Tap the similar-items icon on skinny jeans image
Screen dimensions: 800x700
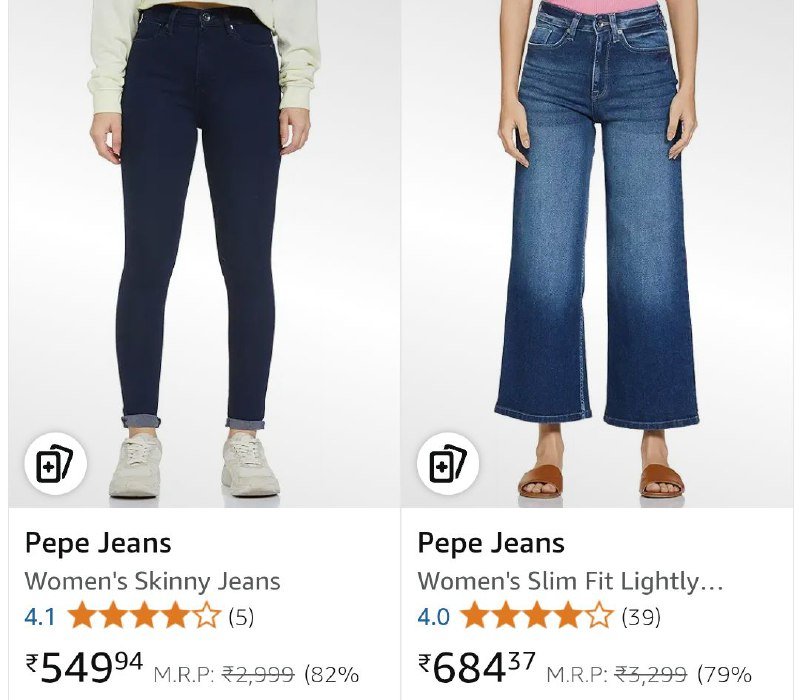pos(56,463)
